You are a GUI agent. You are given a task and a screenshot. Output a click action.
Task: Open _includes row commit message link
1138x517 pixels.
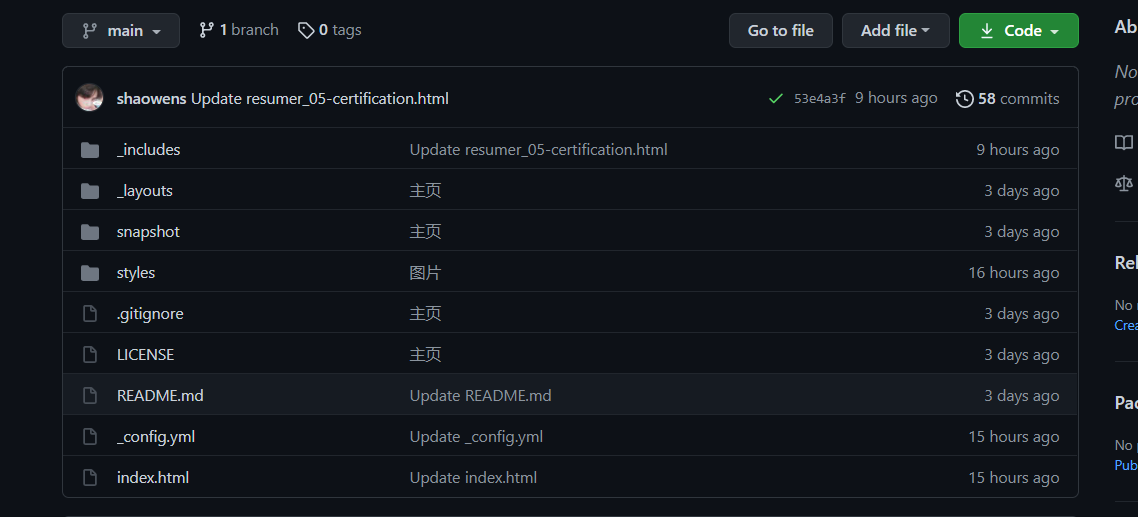click(539, 150)
